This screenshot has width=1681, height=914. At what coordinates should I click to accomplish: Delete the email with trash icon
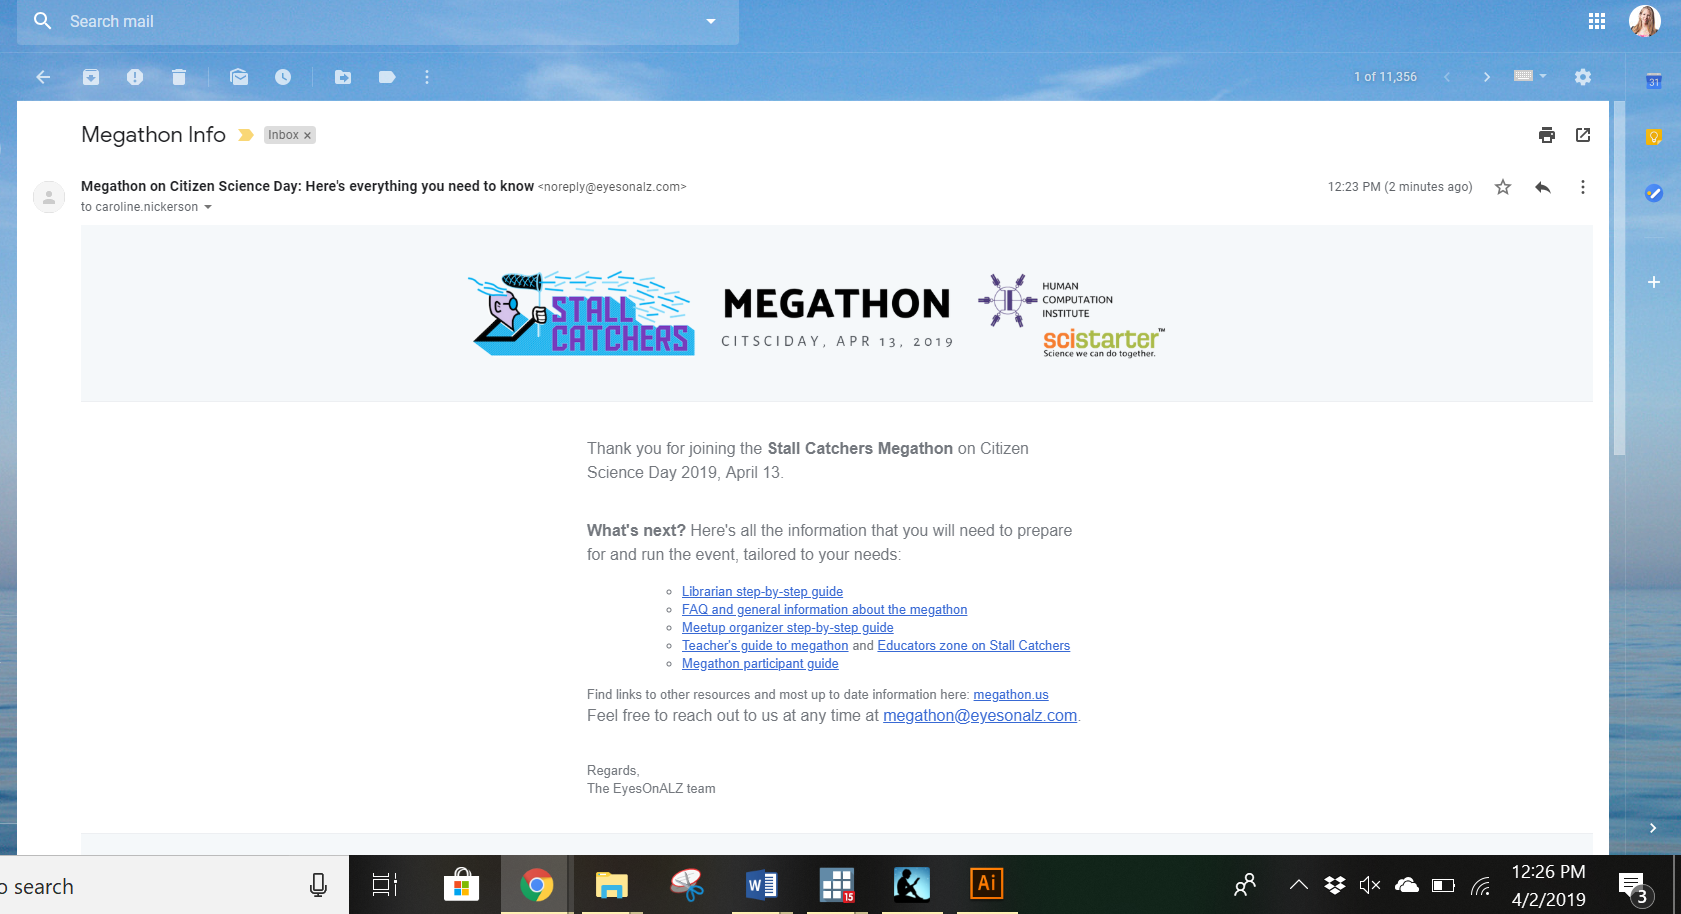coord(179,77)
